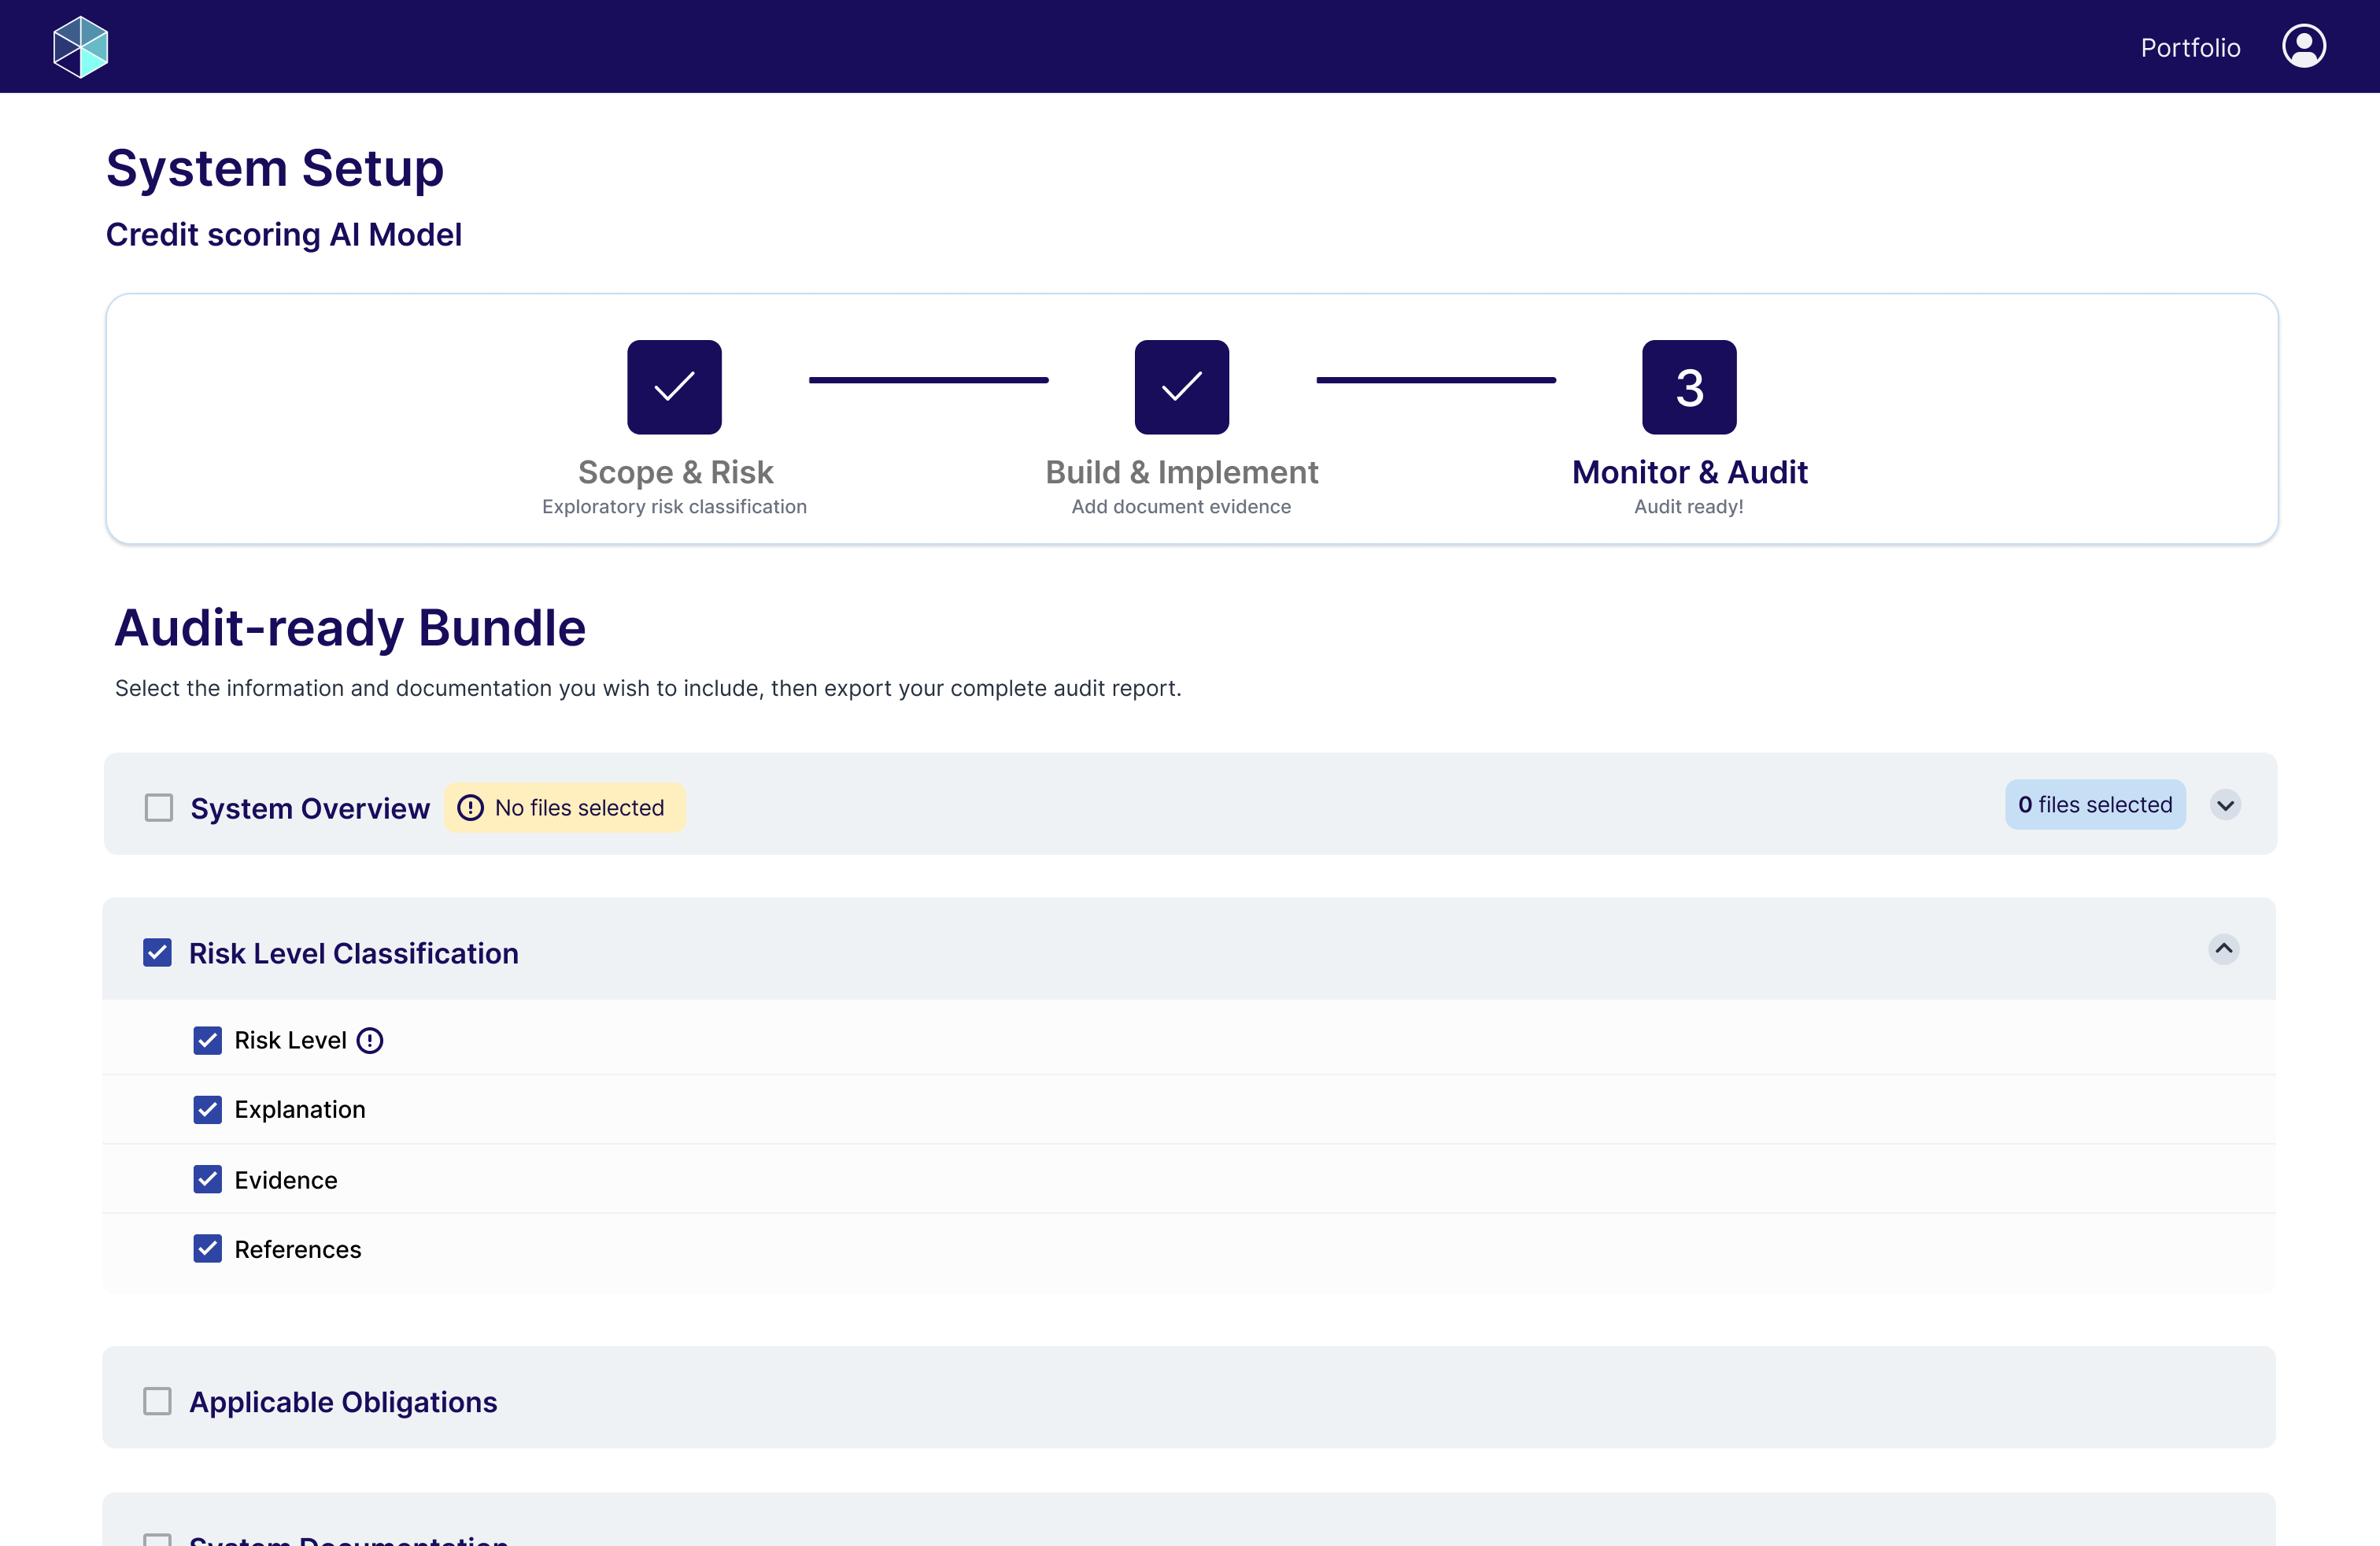Click the info icon next to Risk Level

click(369, 1040)
